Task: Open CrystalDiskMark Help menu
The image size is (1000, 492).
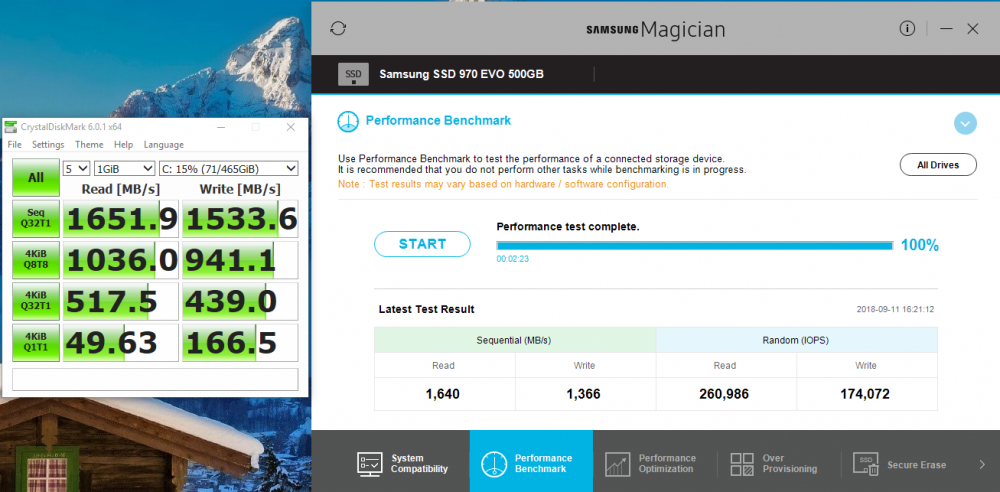Action: (x=124, y=145)
